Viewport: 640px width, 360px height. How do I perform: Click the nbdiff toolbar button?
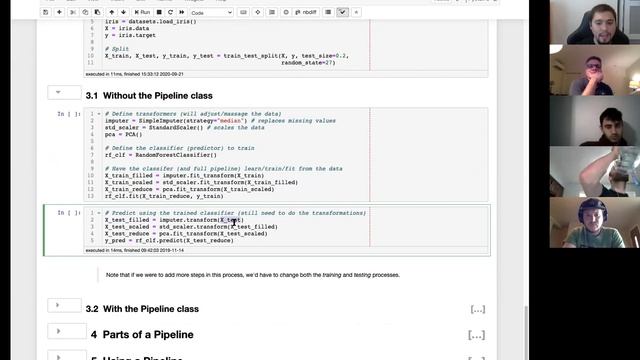(306, 12)
